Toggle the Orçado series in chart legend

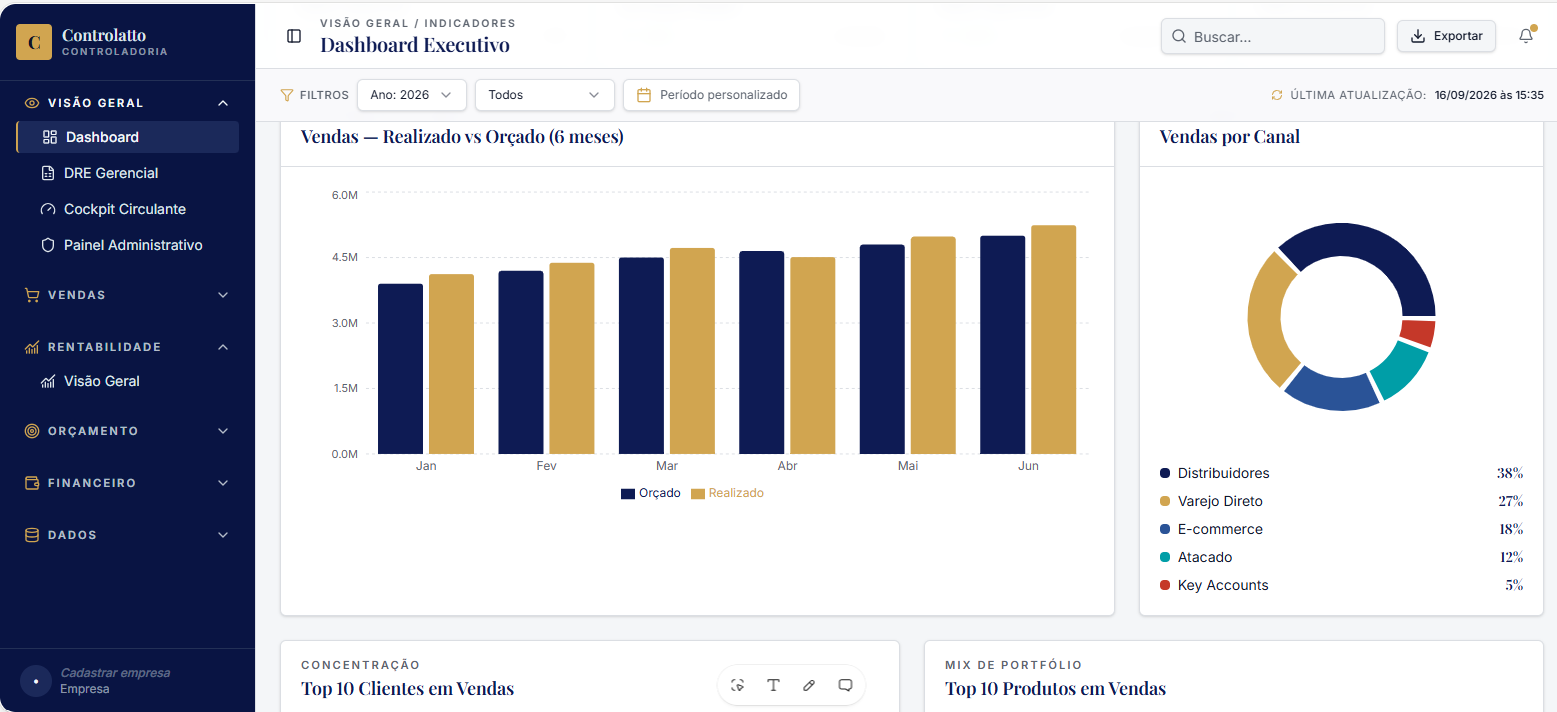pyautogui.click(x=651, y=493)
